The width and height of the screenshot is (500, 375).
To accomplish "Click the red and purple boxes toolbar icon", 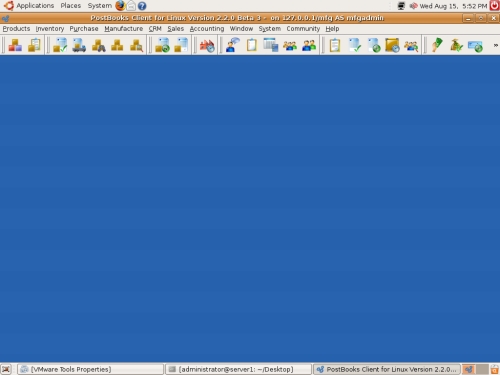I will pos(15,45).
